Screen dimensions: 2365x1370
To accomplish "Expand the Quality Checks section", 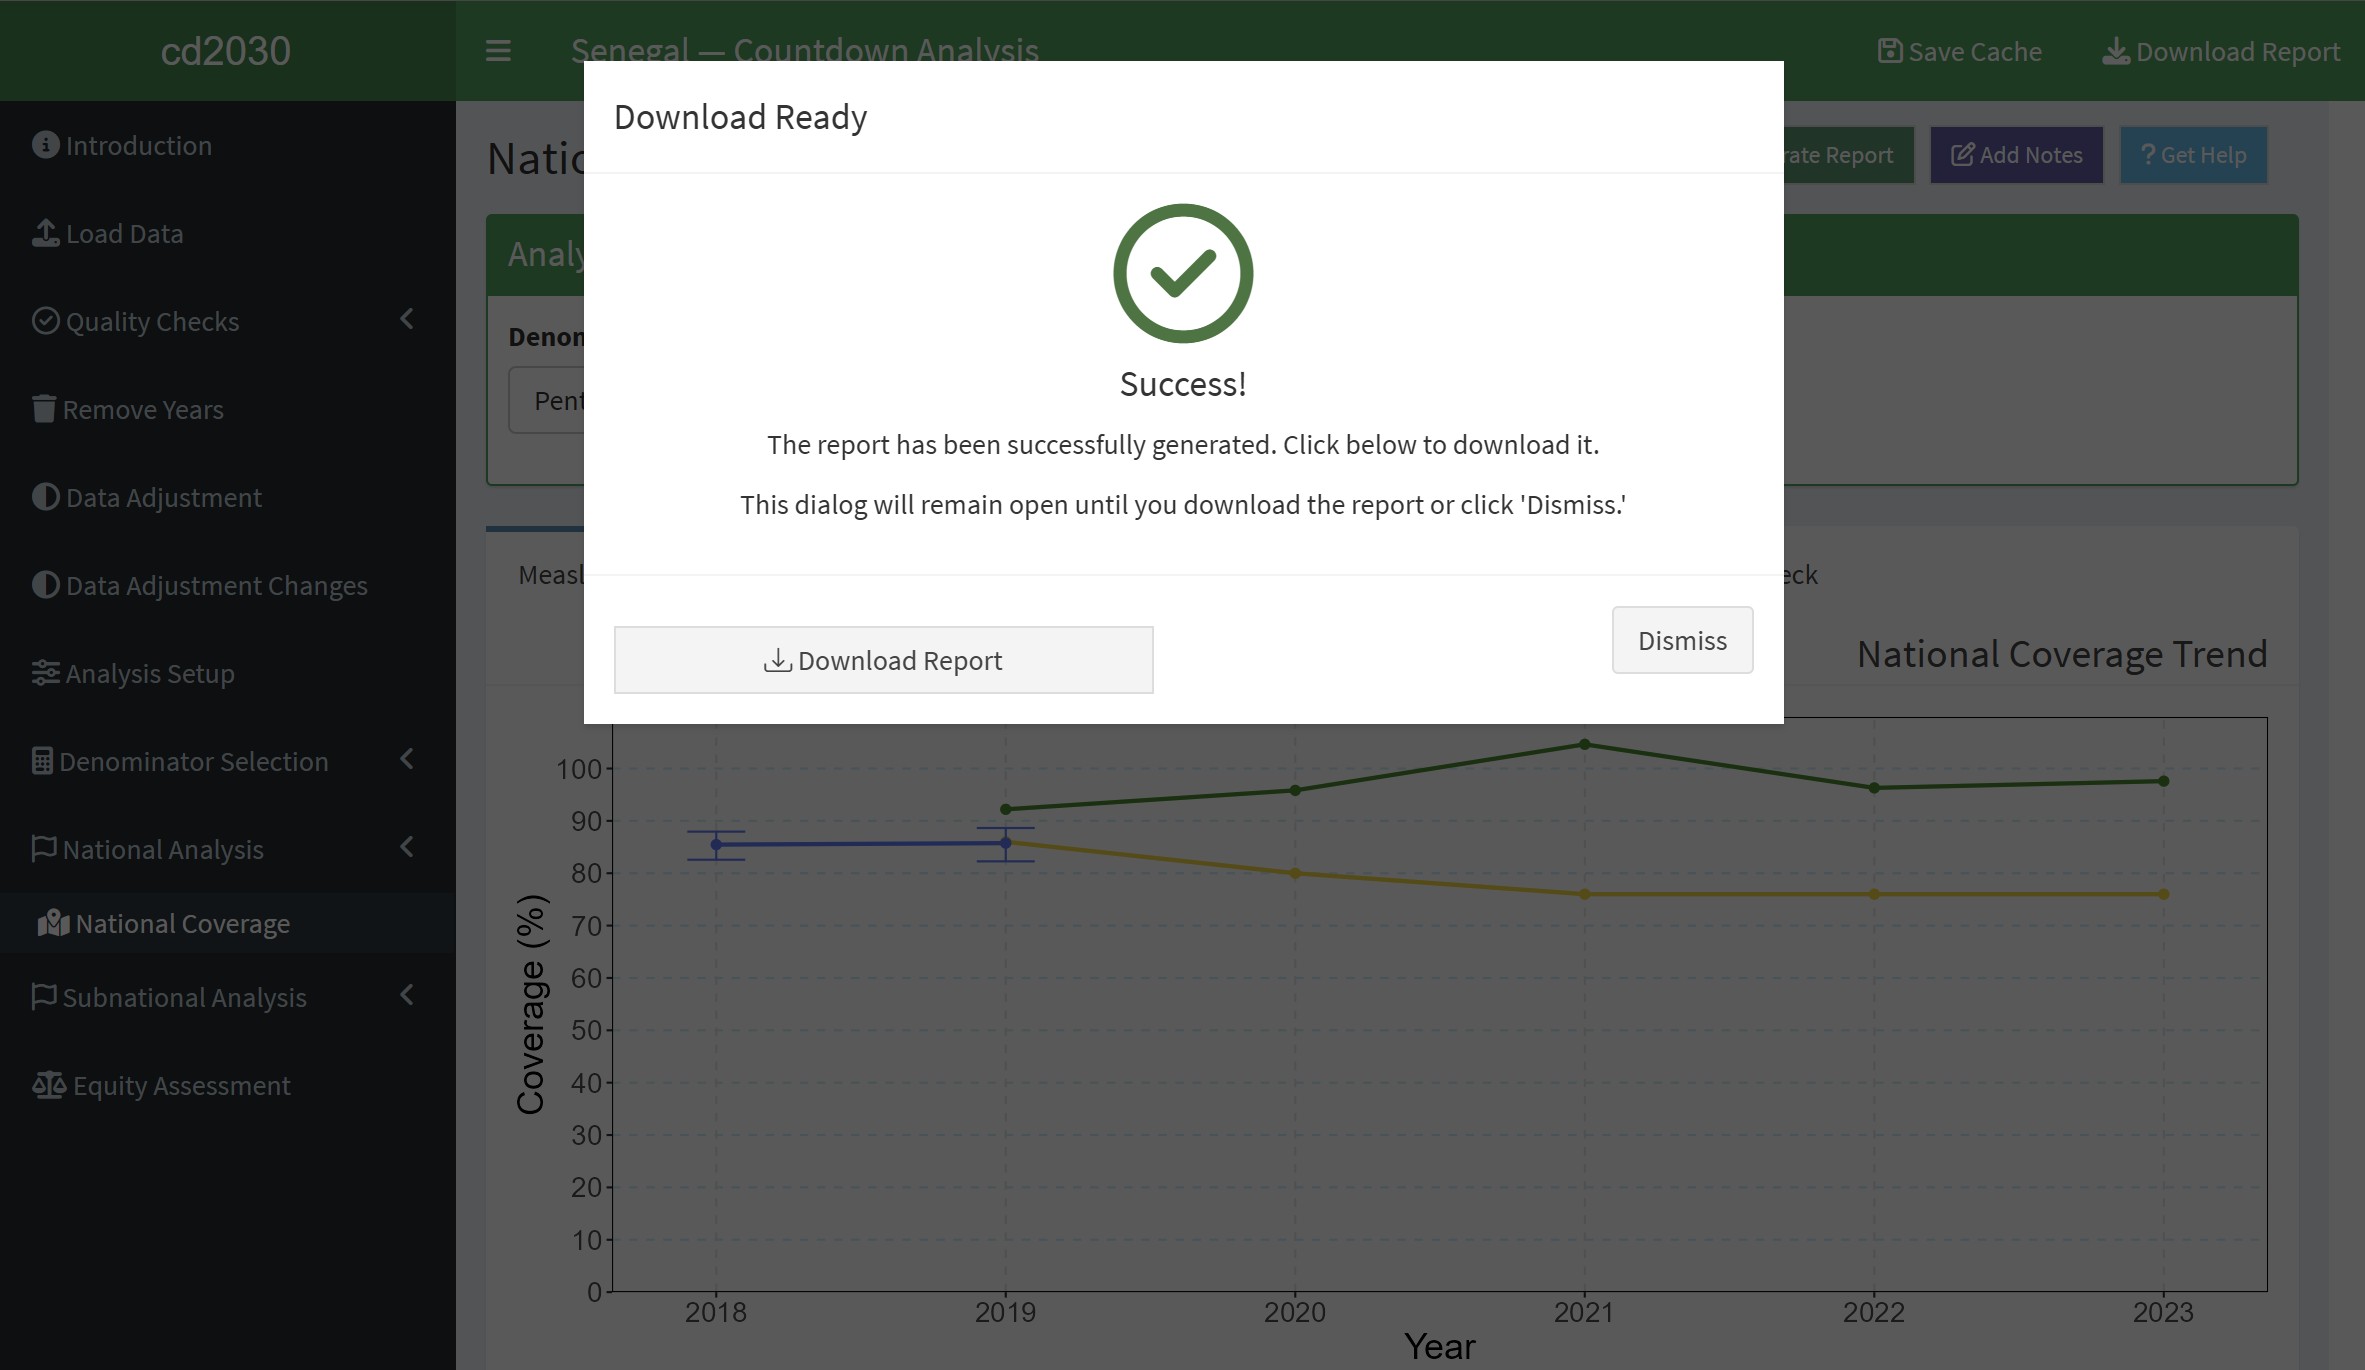I will click(x=407, y=320).
